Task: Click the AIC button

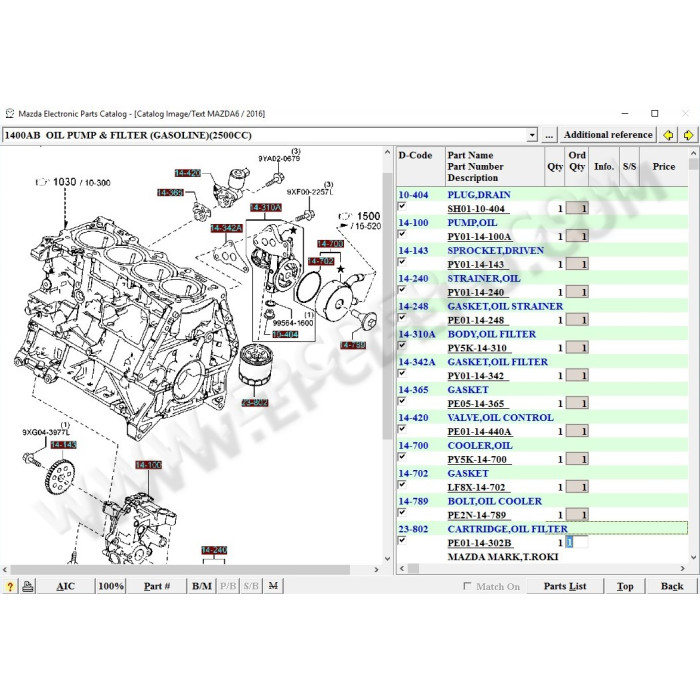Action: 66,586
